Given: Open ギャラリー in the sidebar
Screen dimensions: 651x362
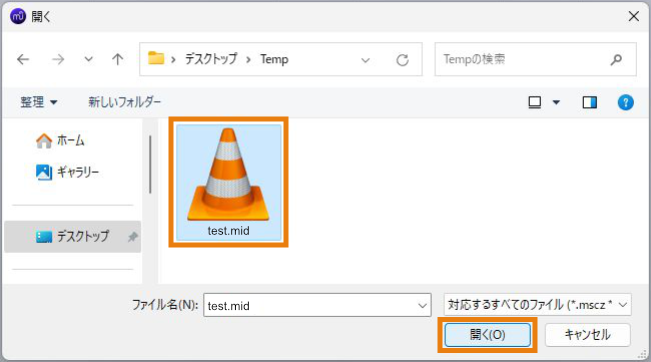Looking at the screenshot, I should 68,172.
